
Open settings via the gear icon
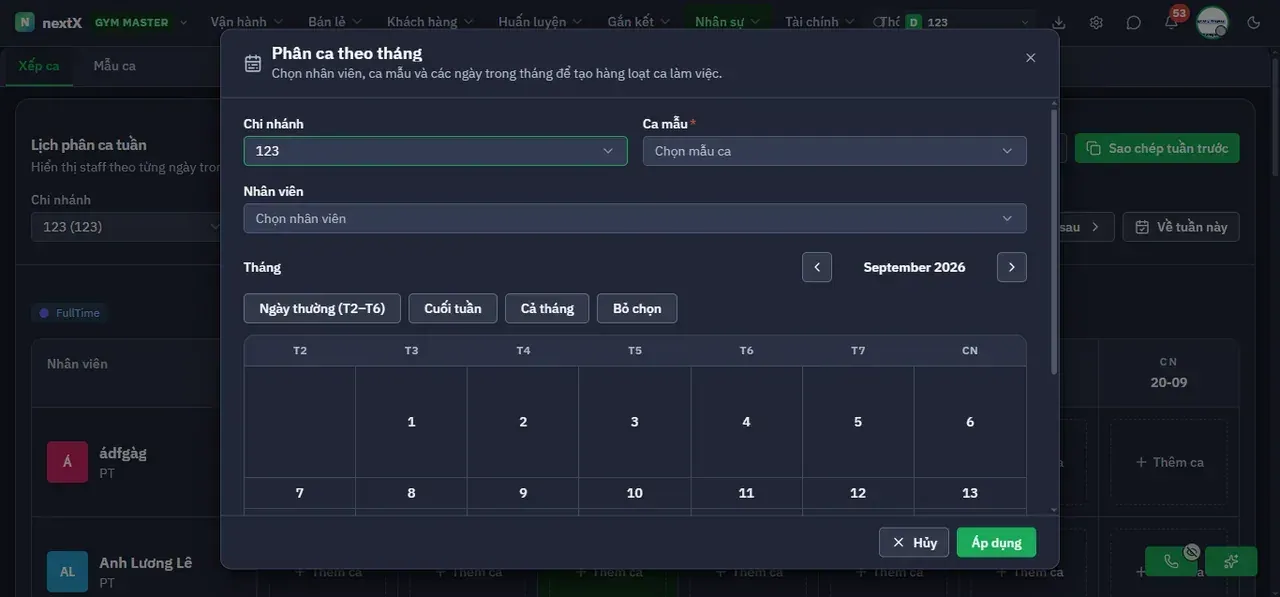[1096, 22]
